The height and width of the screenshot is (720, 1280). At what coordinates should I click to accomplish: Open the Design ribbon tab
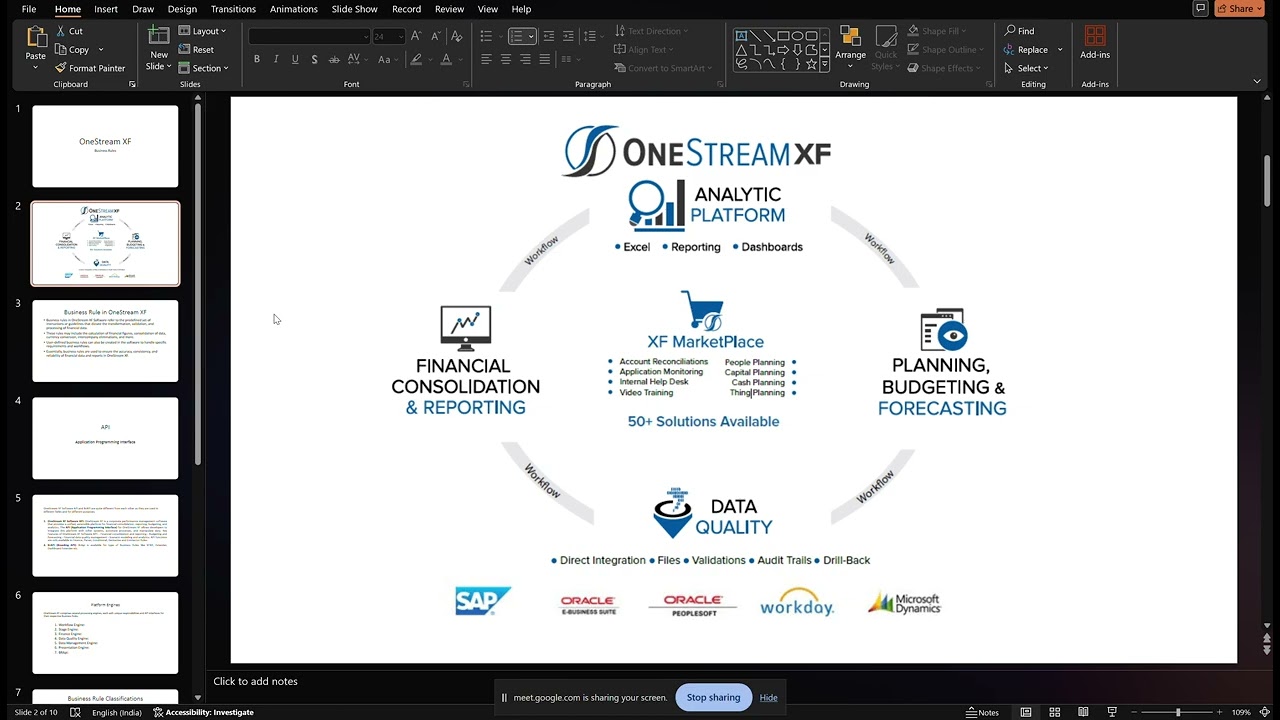182,9
